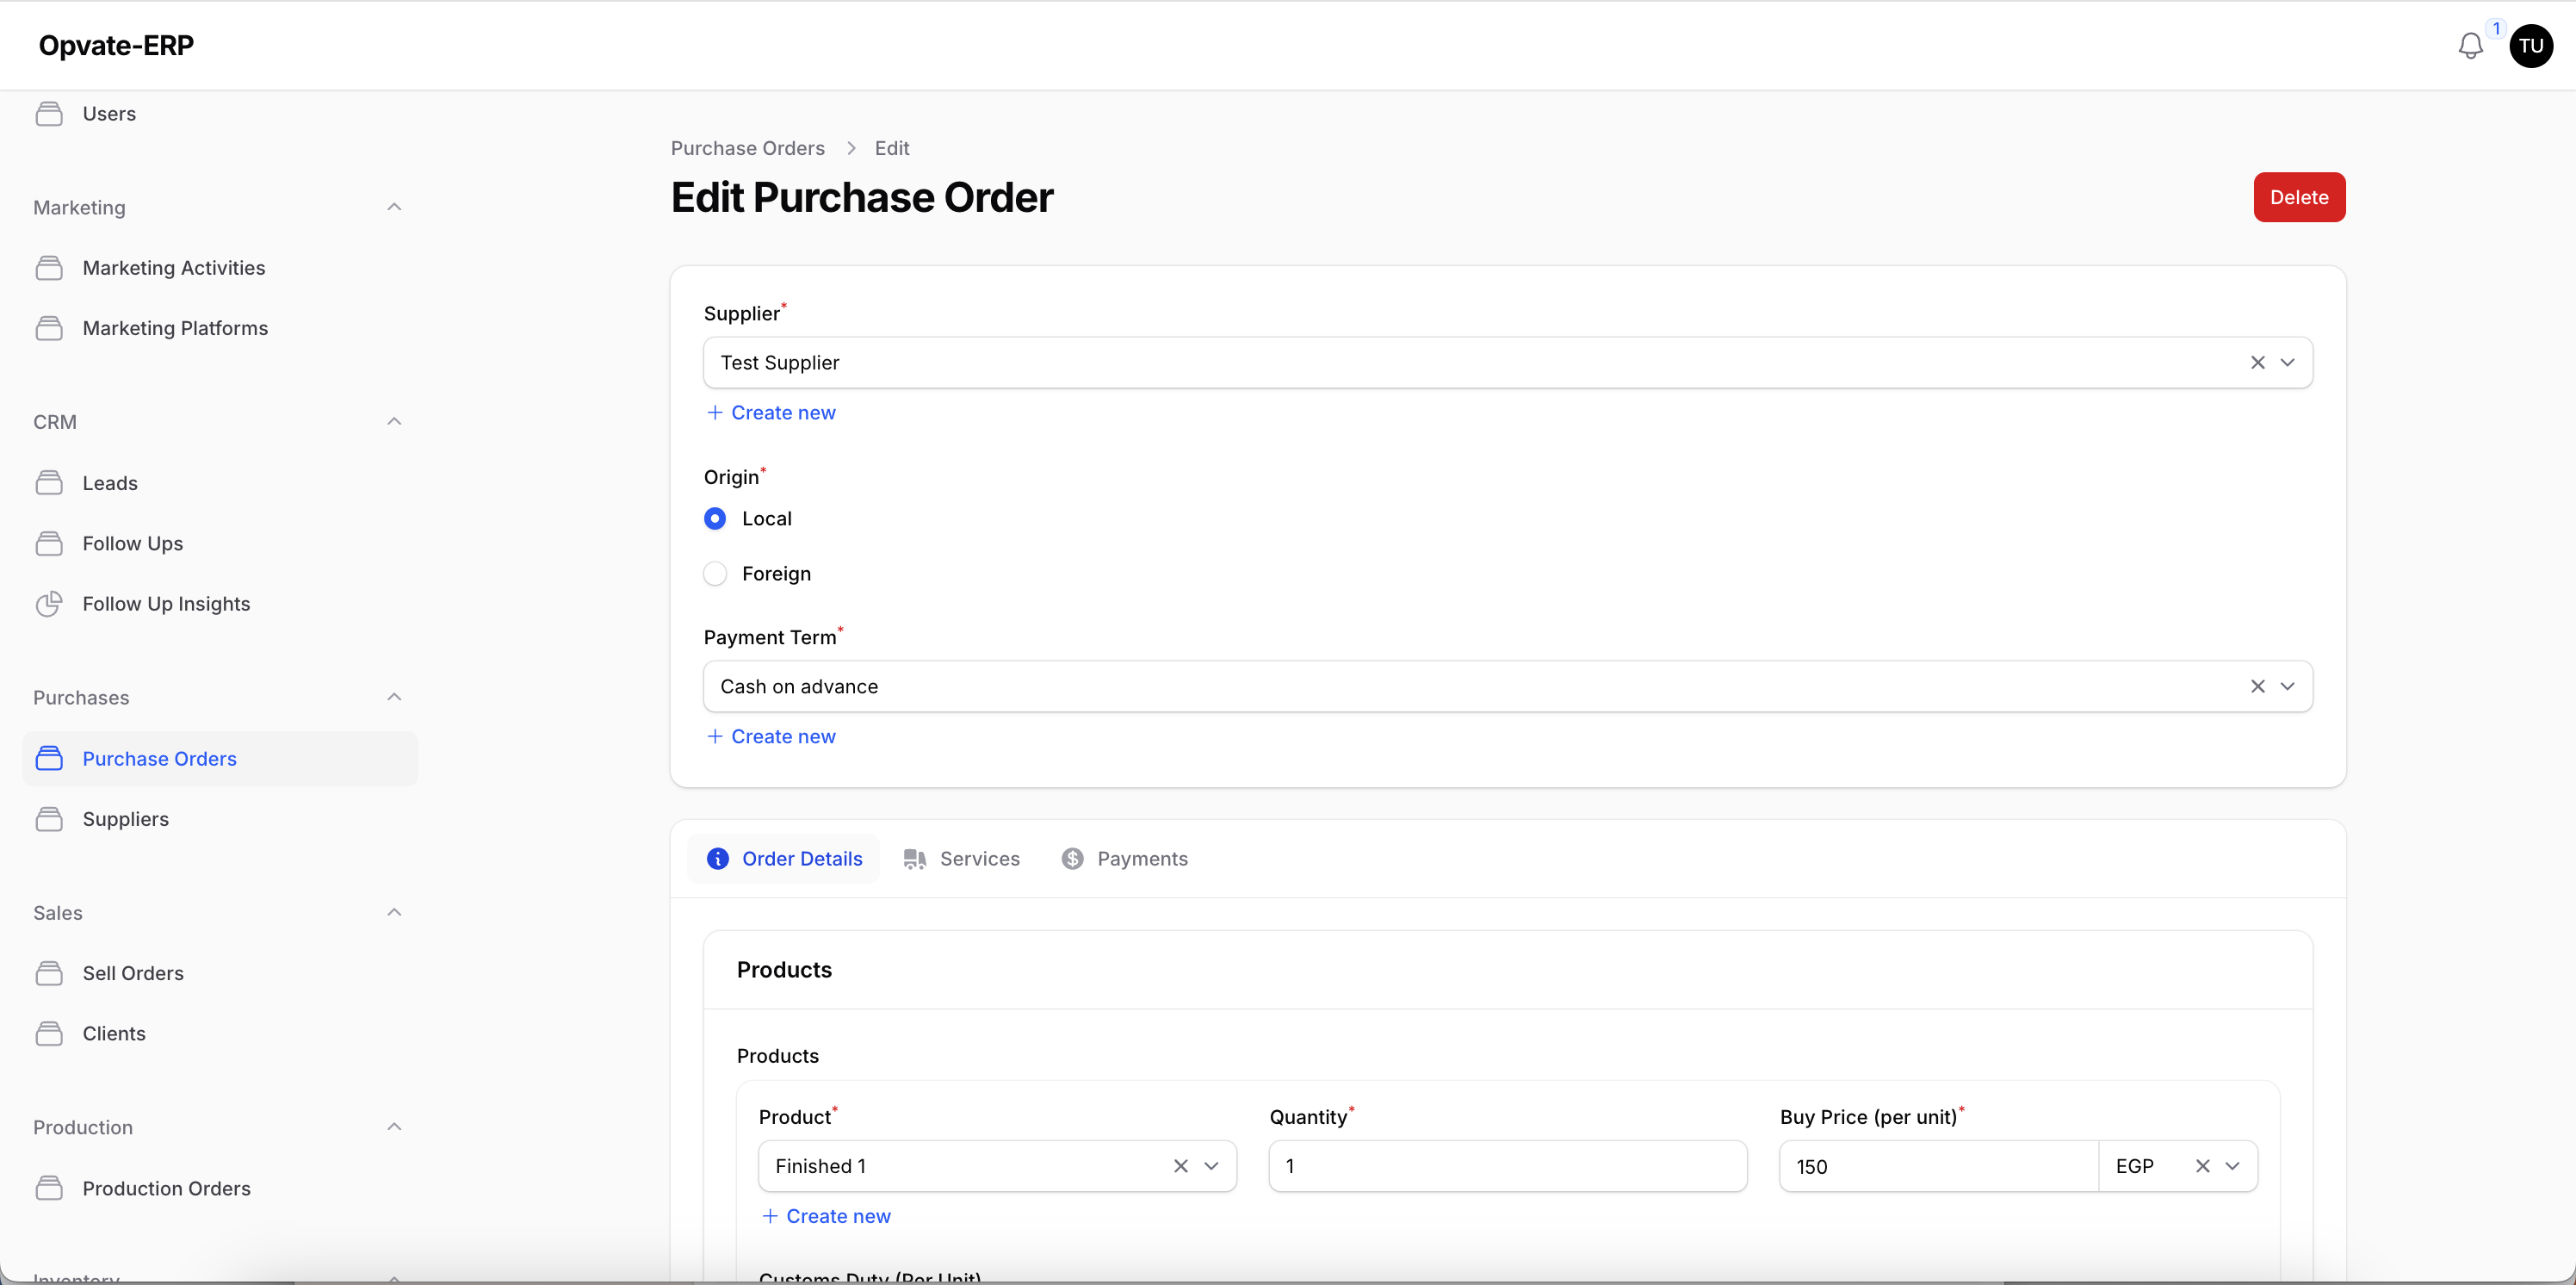Click the Quantity input field
The width and height of the screenshot is (2576, 1285).
[1507, 1166]
